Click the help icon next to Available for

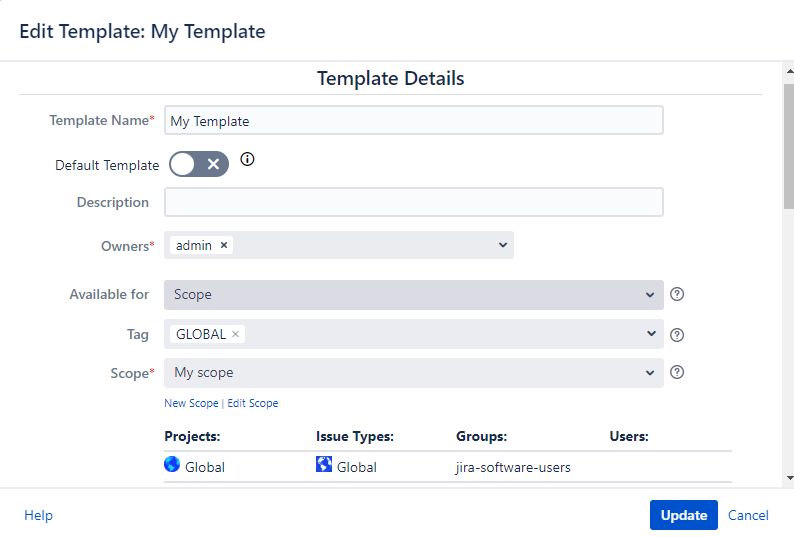(x=677, y=294)
